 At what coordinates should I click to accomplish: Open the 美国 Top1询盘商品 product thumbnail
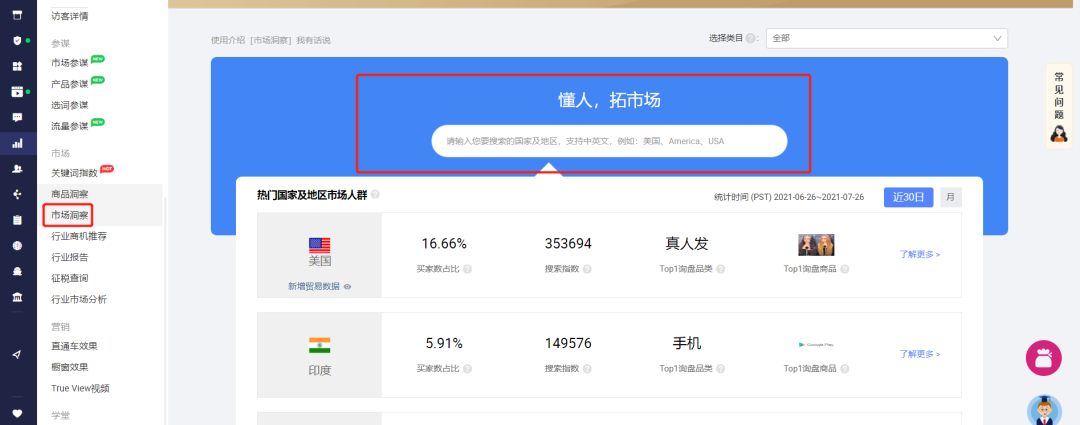click(x=816, y=245)
